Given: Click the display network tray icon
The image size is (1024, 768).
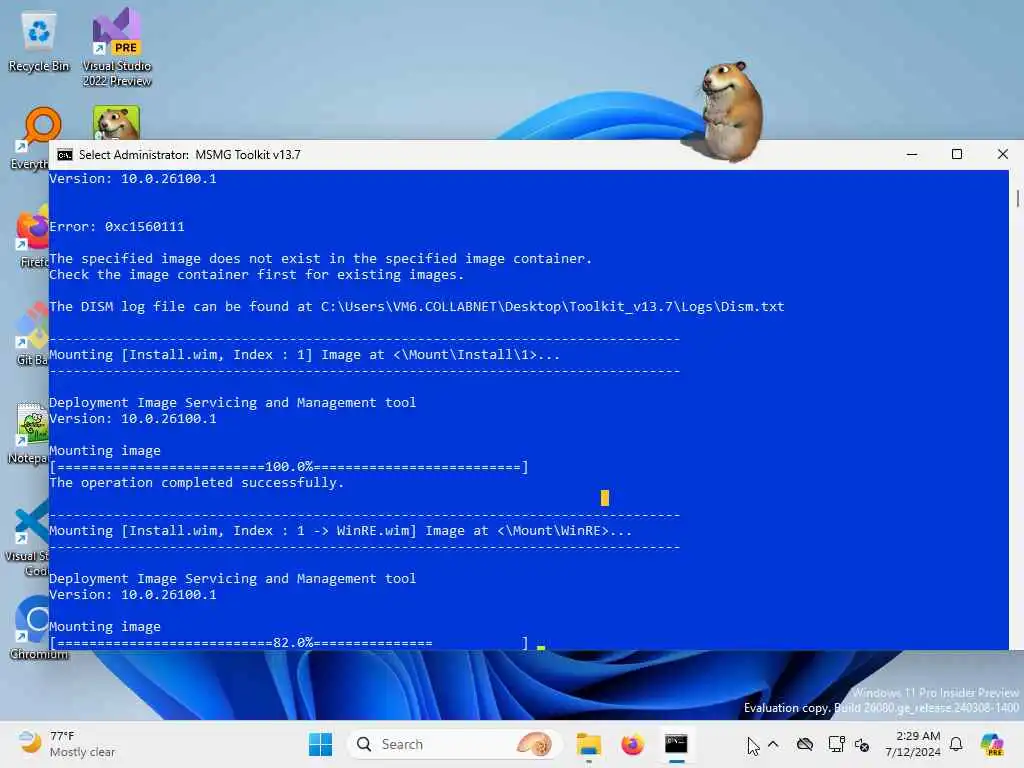Looking at the screenshot, I should pyautogui.click(x=836, y=744).
